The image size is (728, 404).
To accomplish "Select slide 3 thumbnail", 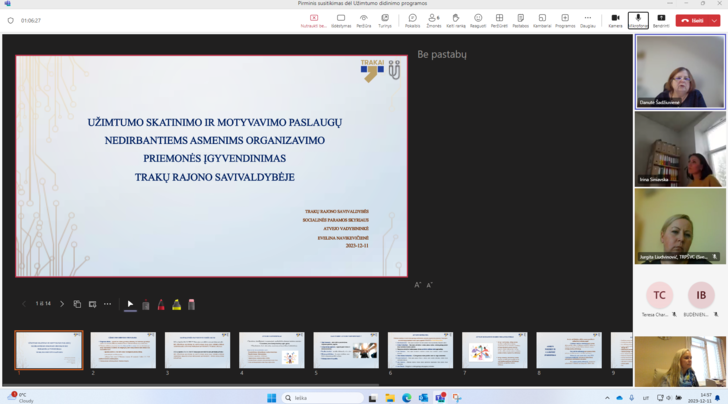I will point(197,350).
